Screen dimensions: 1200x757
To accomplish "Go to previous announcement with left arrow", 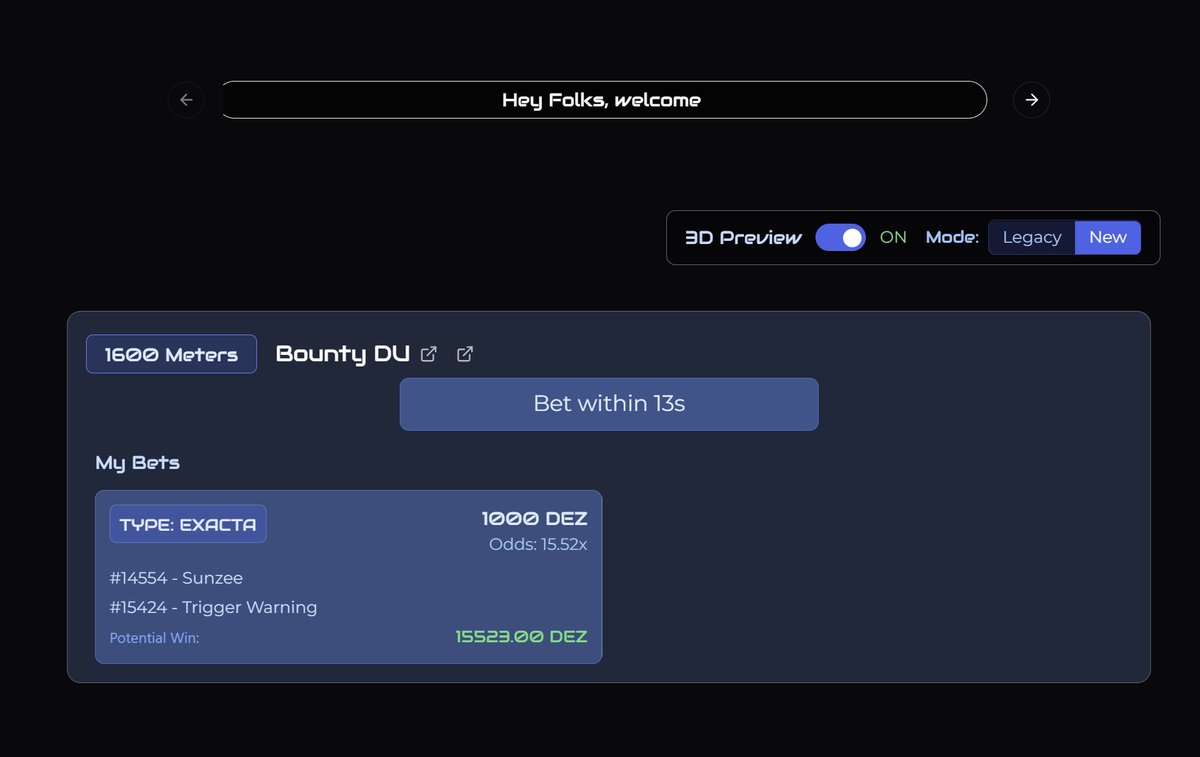I will point(186,100).
